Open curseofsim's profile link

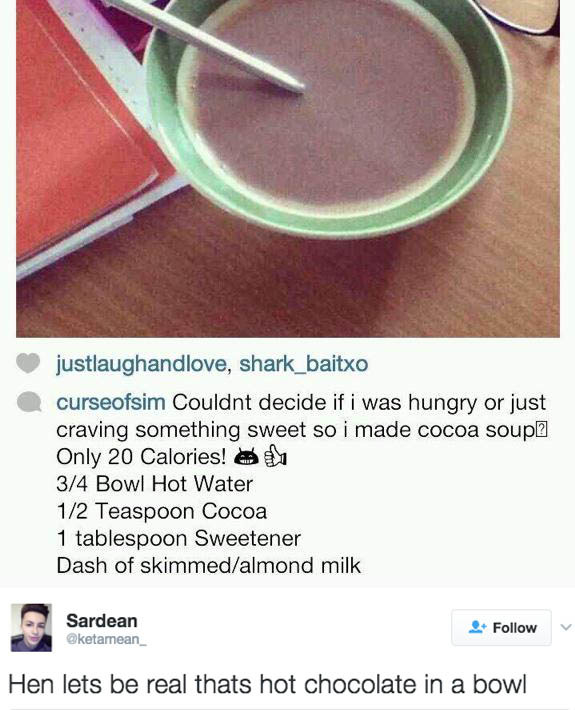(110, 402)
